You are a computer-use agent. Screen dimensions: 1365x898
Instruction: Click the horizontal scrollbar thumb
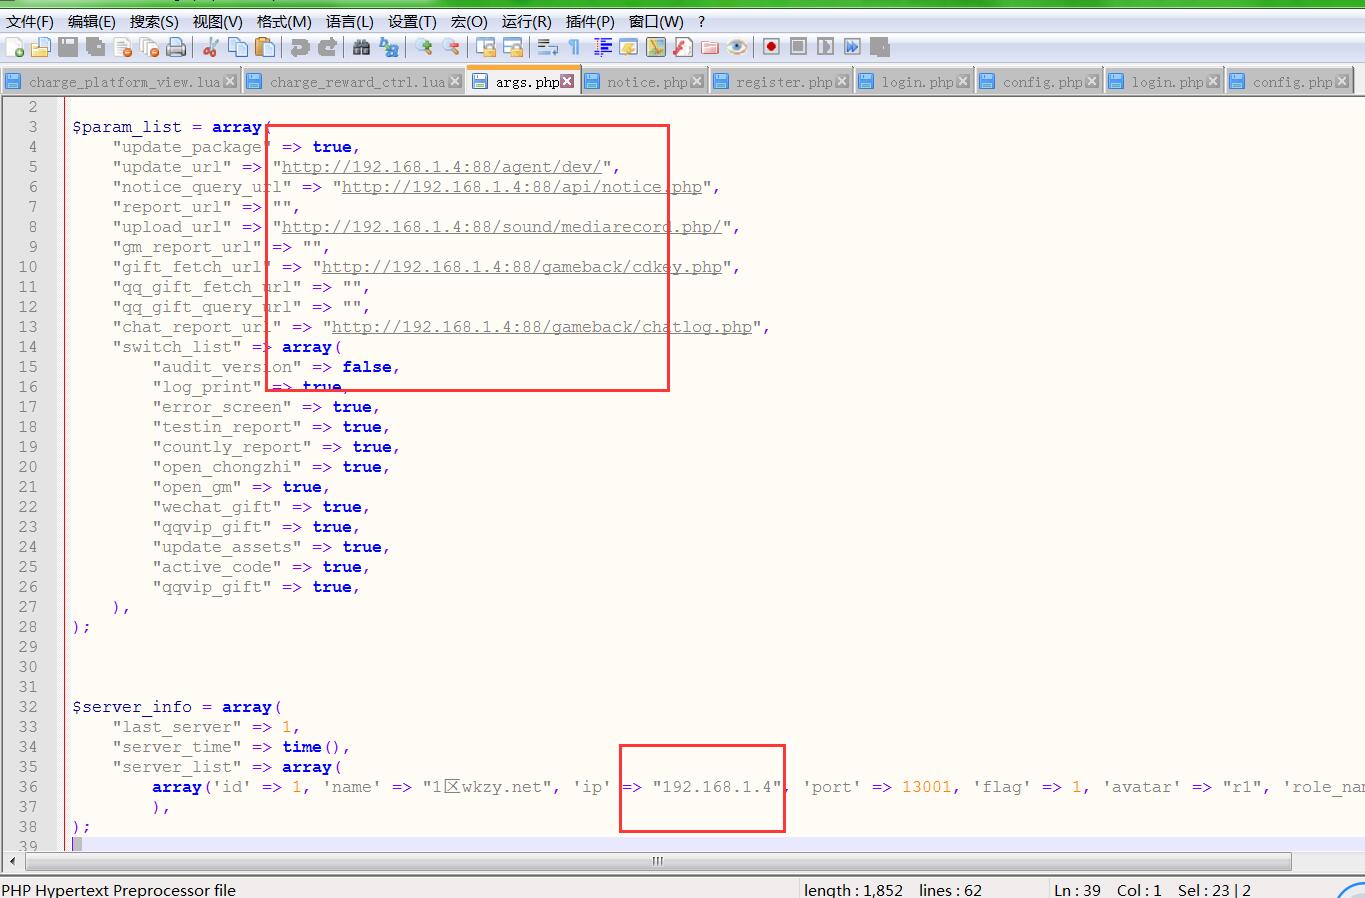[x=658, y=861]
